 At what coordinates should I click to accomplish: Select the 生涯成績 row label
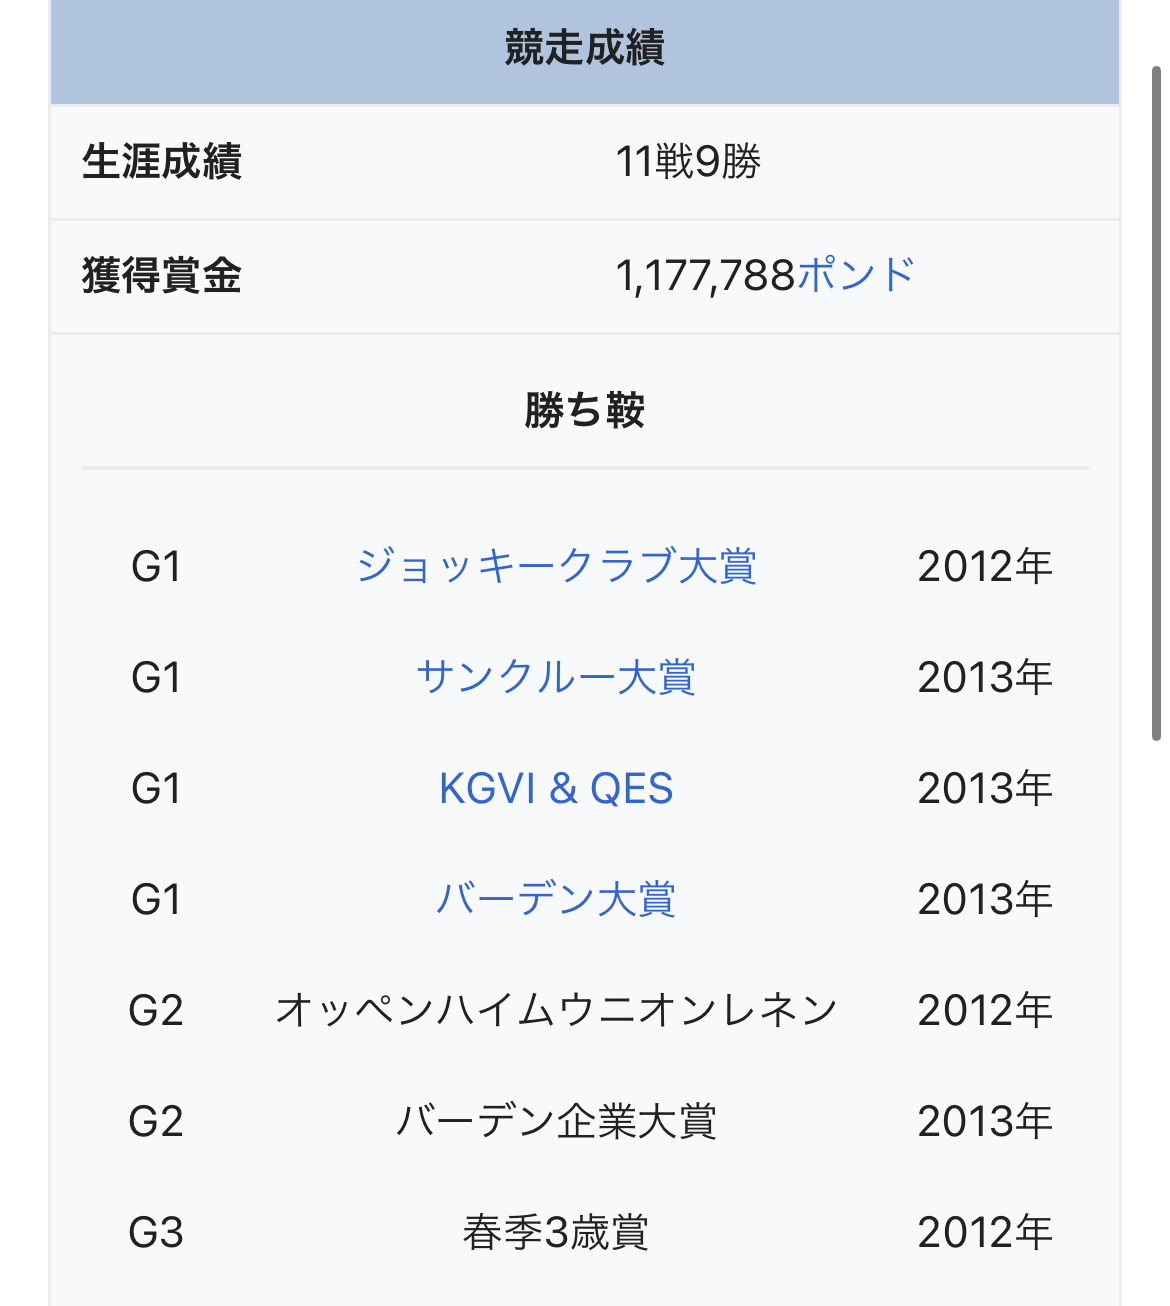162,161
